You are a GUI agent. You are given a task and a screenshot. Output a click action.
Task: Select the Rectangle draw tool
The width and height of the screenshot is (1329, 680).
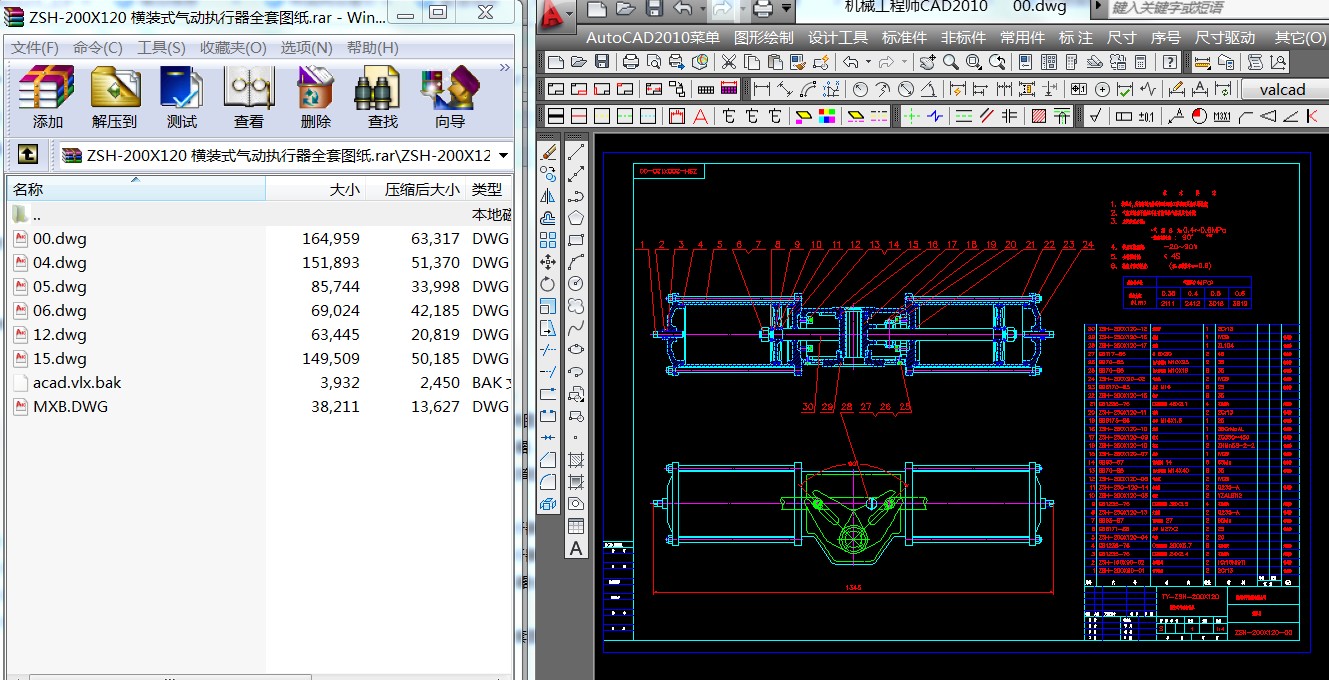click(x=576, y=240)
